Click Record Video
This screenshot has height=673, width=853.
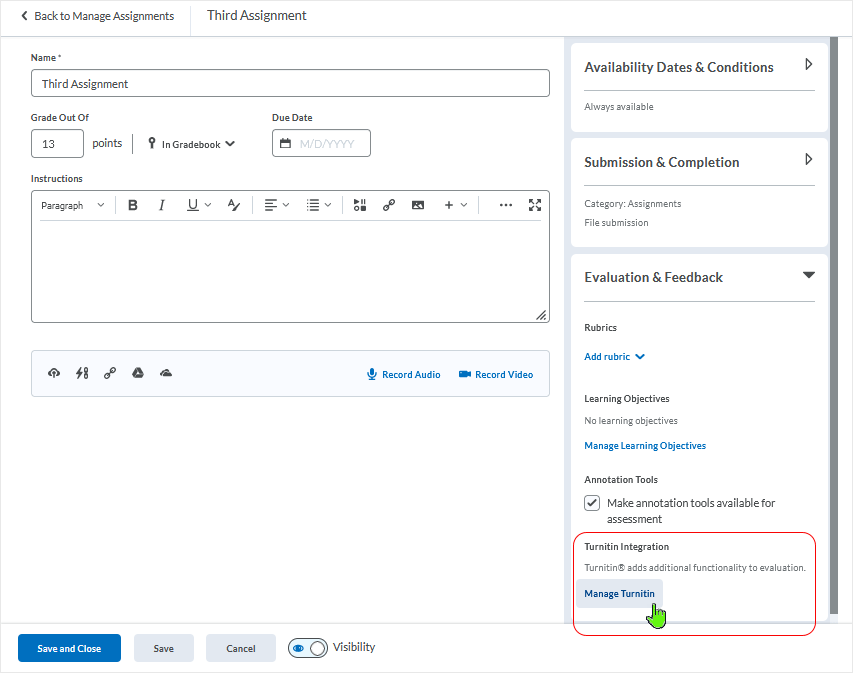pos(496,374)
